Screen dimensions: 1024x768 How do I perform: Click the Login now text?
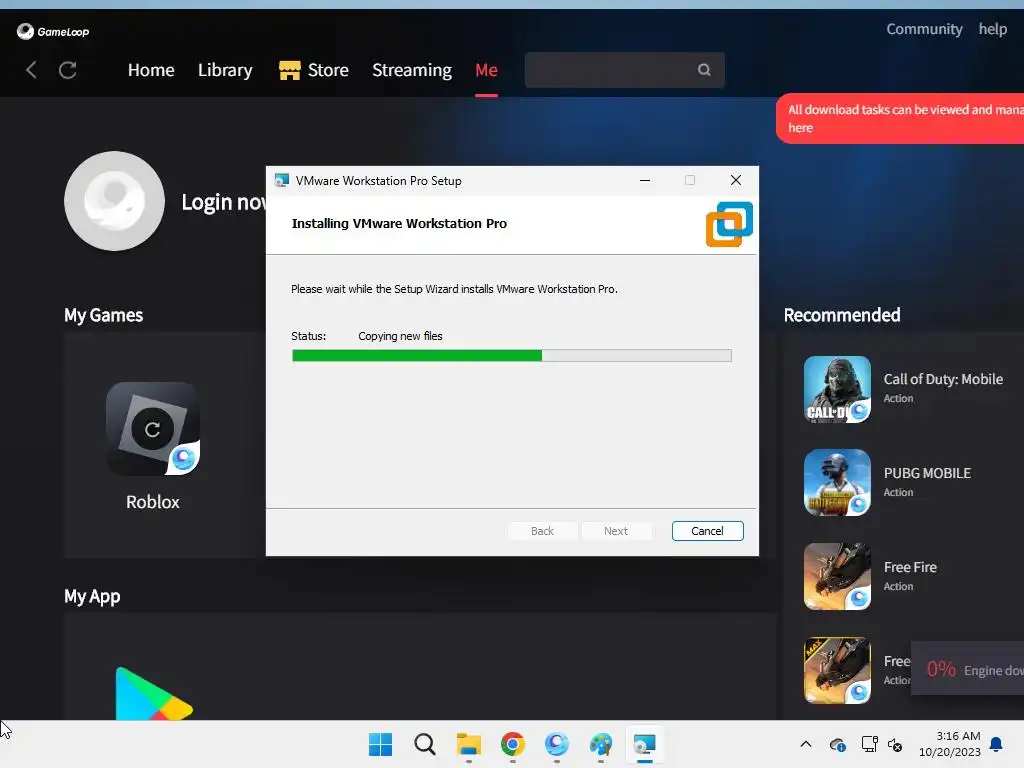click(223, 202)
